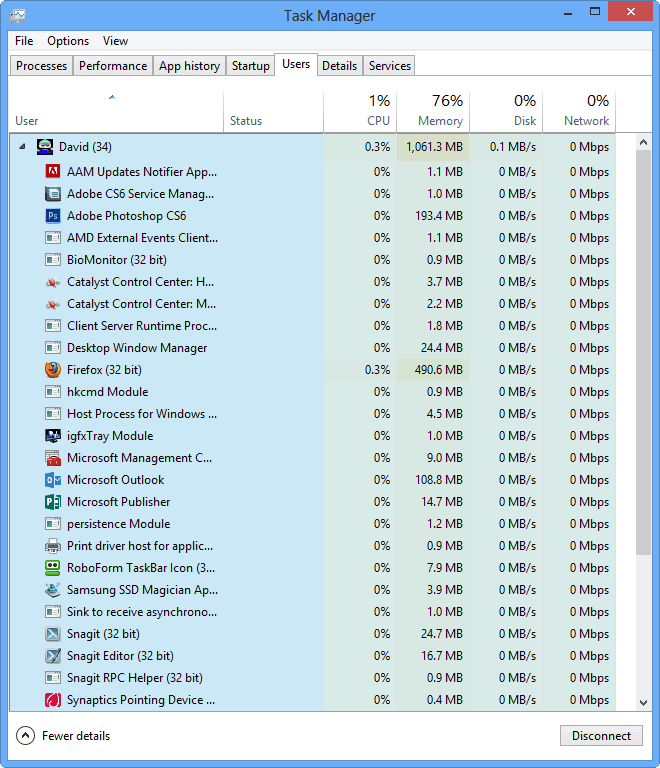Image resolution: width=660 pixels, height=768 pixels.
Task: Click the Snagit (32 bit) icon
Action: (53, 634)
